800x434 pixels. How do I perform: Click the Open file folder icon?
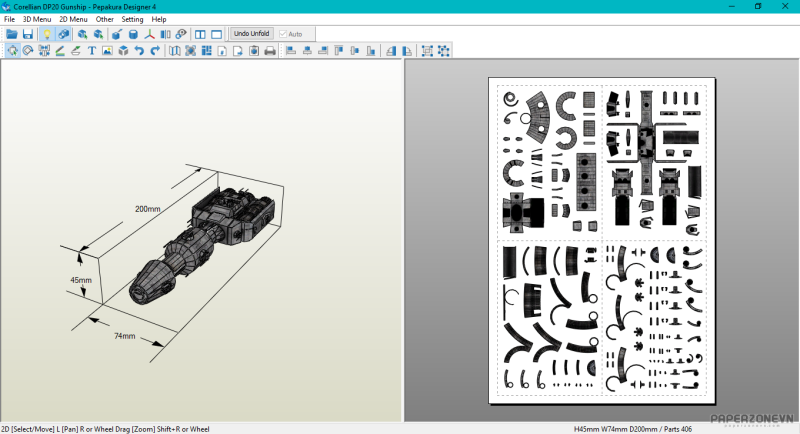point(12,34)
